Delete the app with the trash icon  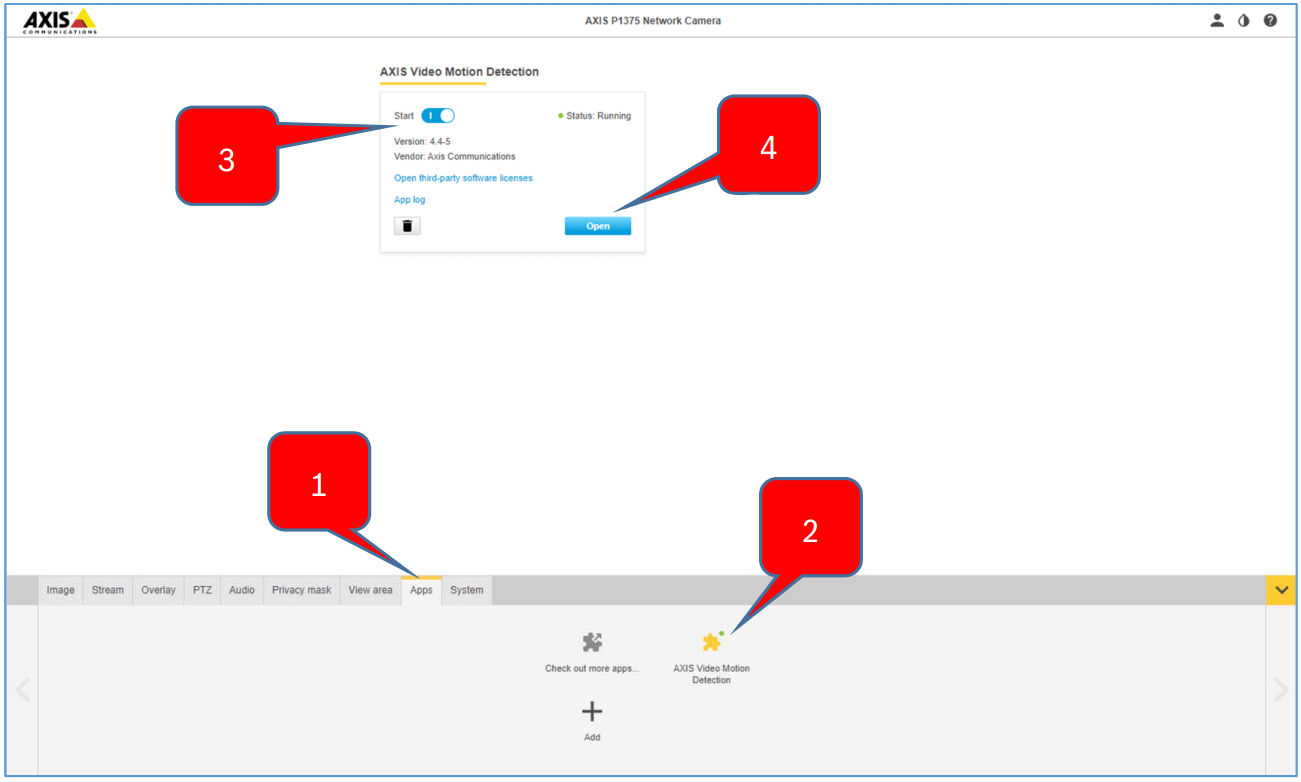pos(407,226)
